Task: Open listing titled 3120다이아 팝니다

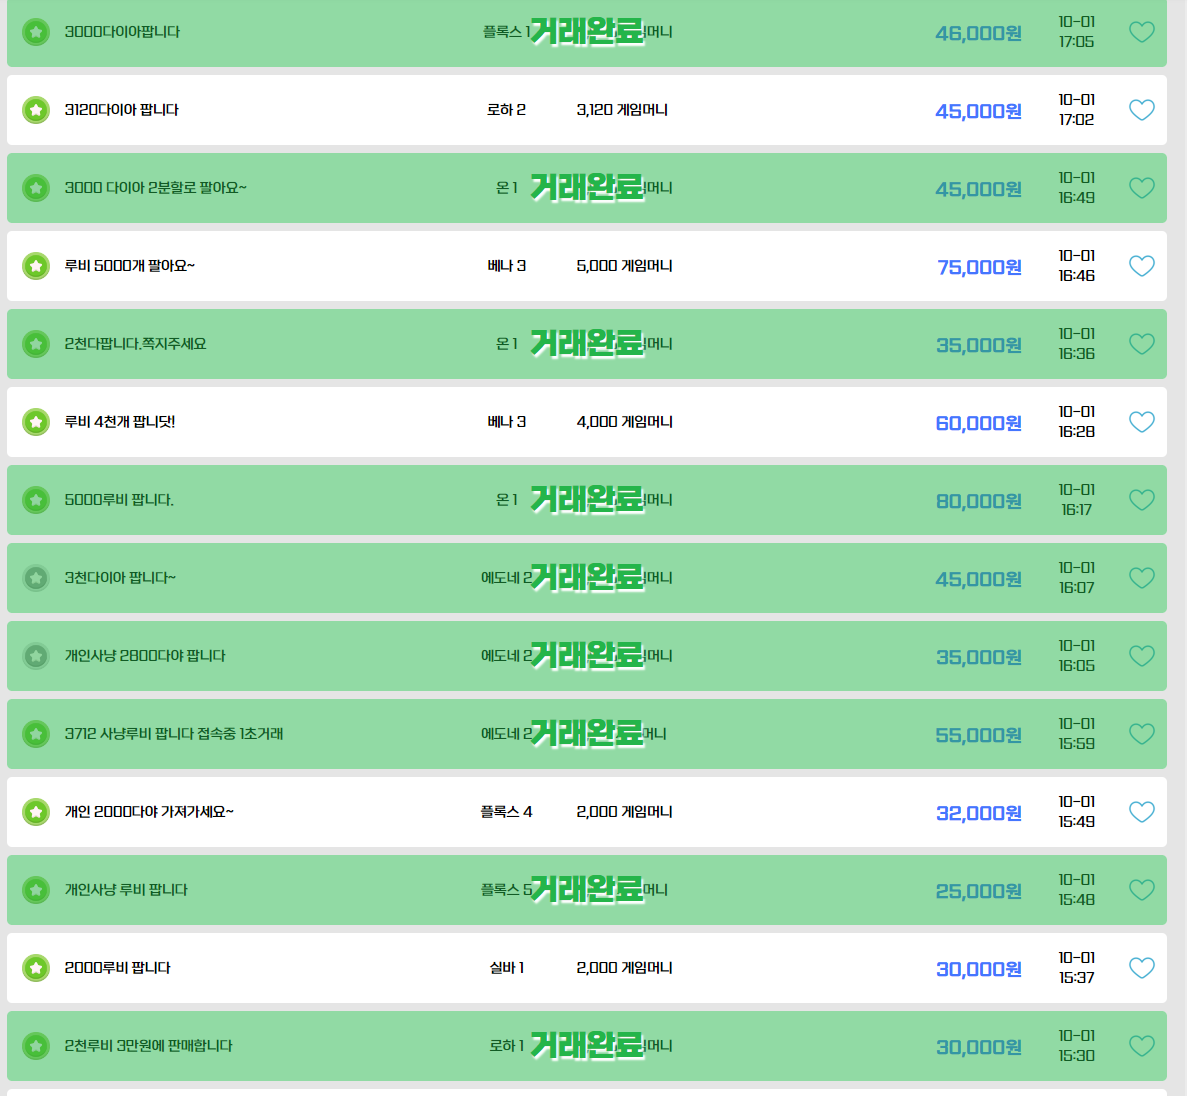Action: 121,110
